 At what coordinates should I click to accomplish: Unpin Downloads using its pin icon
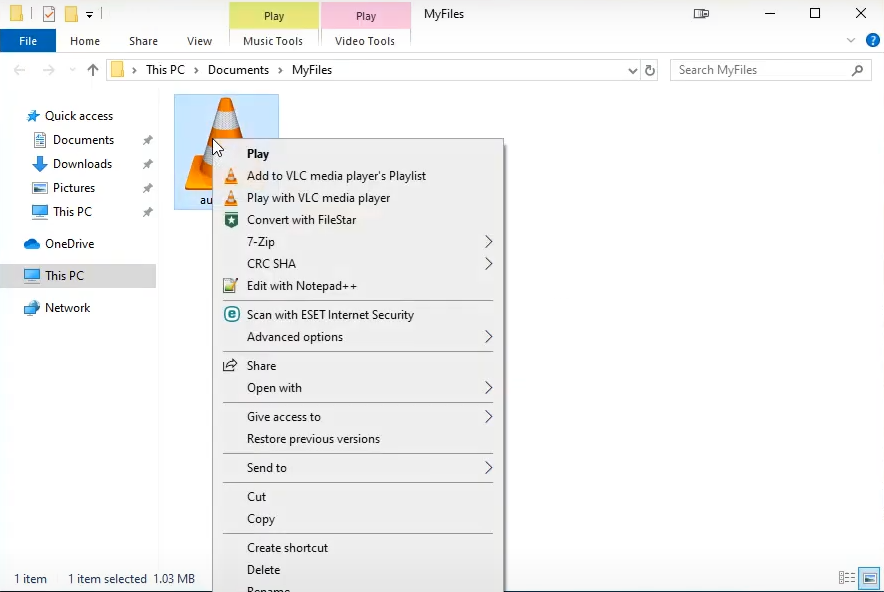point(148,164)
